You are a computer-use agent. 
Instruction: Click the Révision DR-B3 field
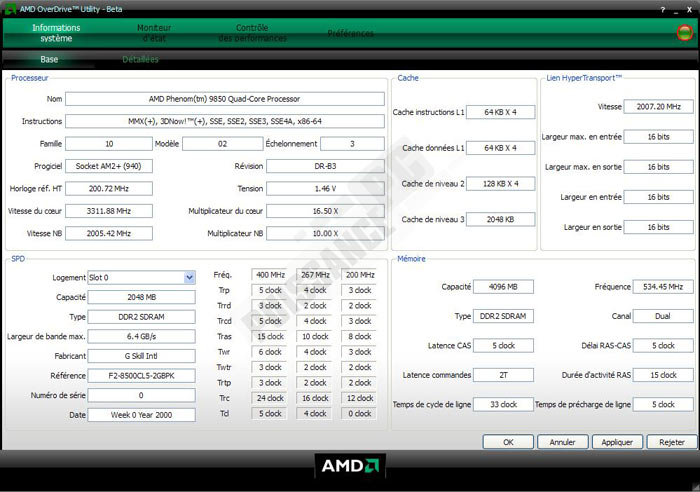pos(325,166)
